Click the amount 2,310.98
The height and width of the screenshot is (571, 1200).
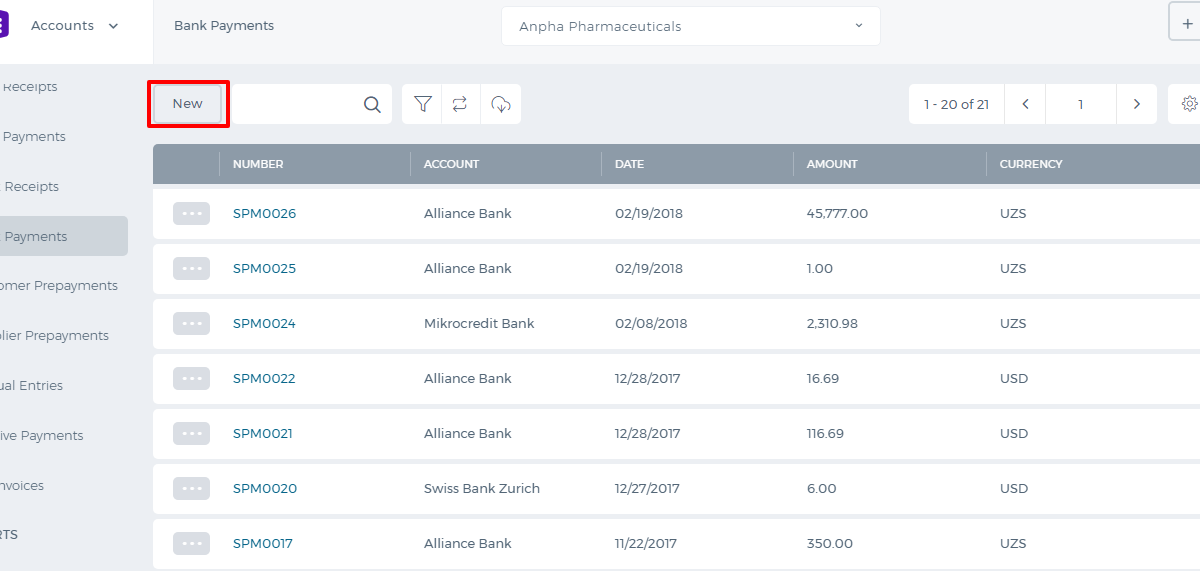click(832, 323)
